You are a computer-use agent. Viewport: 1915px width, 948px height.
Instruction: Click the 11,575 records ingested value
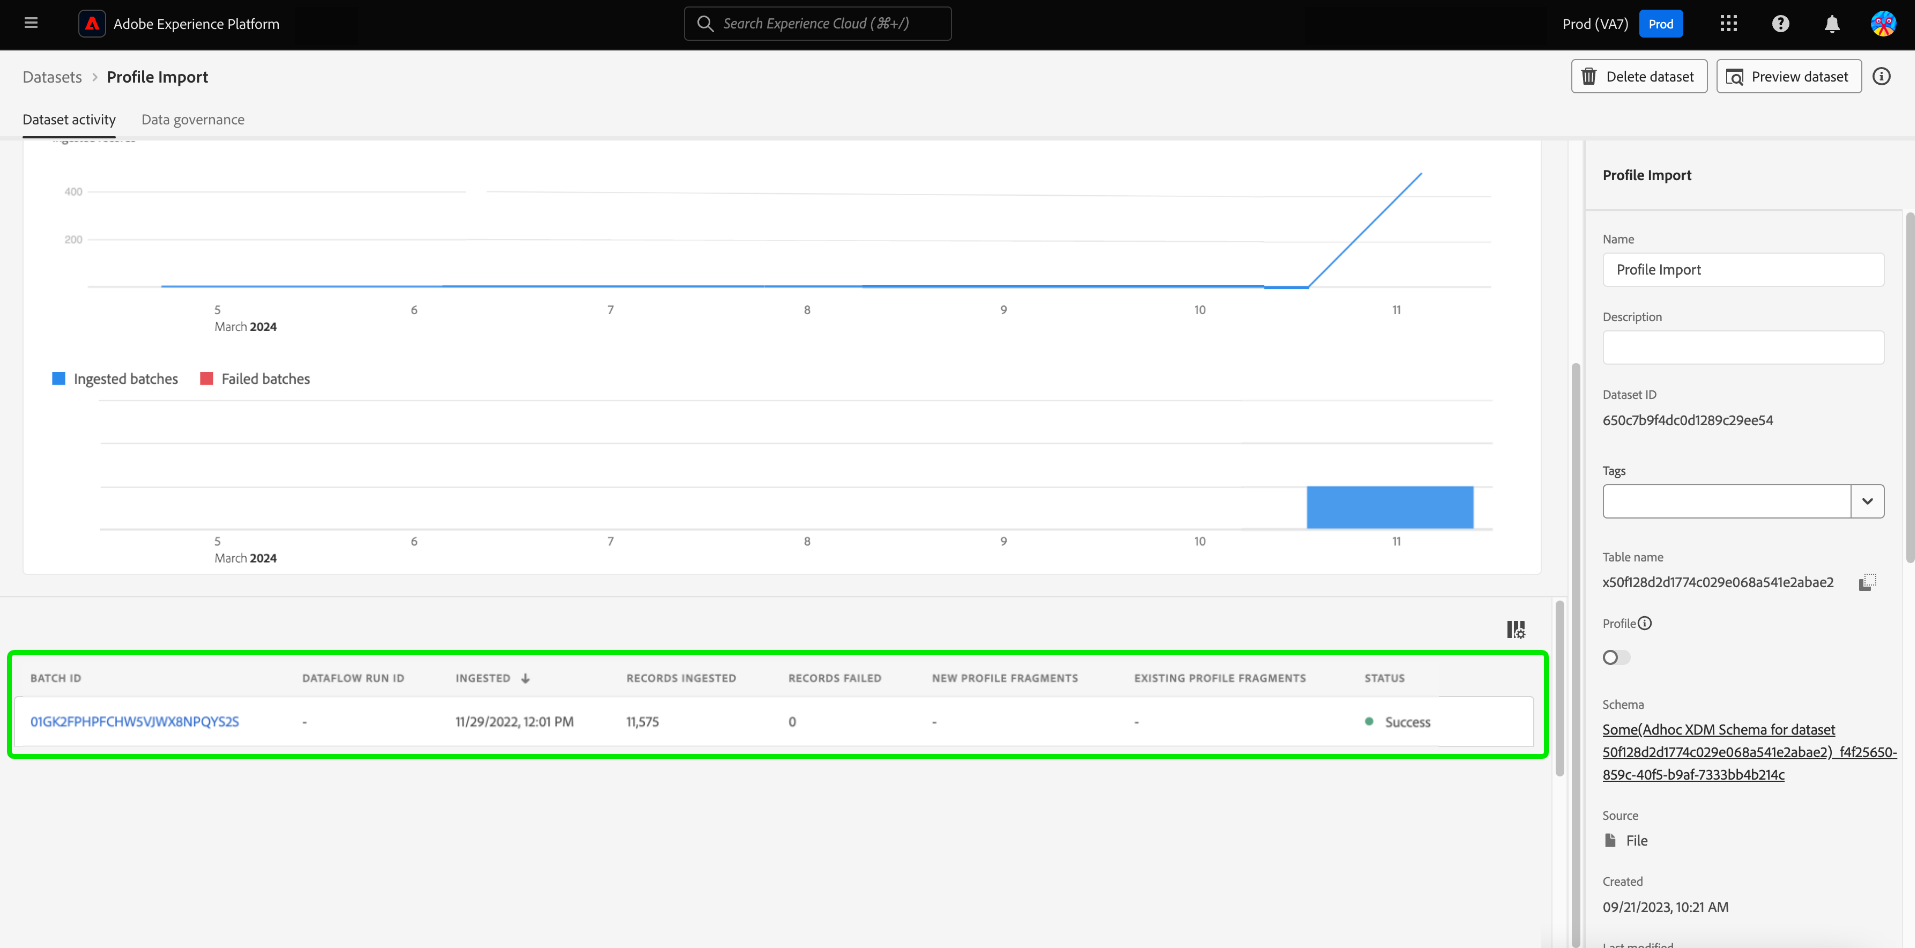tap(643, 722)
